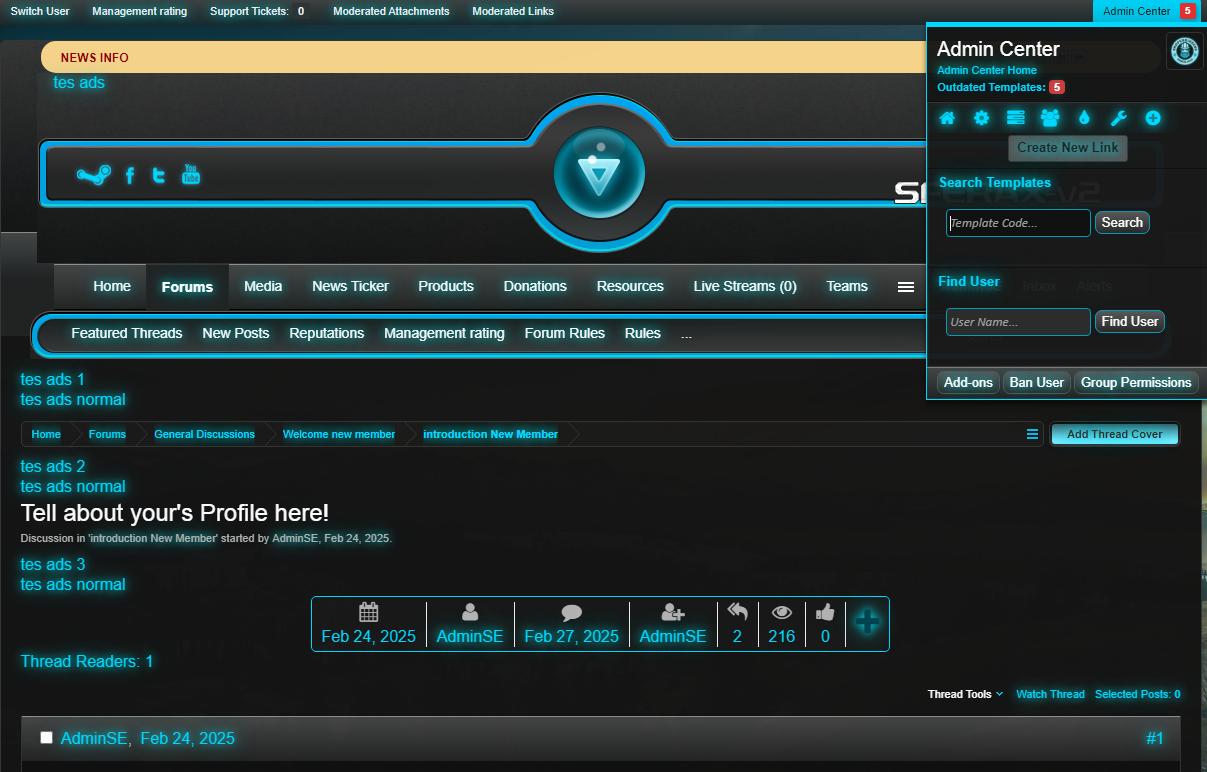Tick the checkbox beside post by AdminSE
Image resolution: width=1207 pixels, height=772 pixels.
click(46, 737)
